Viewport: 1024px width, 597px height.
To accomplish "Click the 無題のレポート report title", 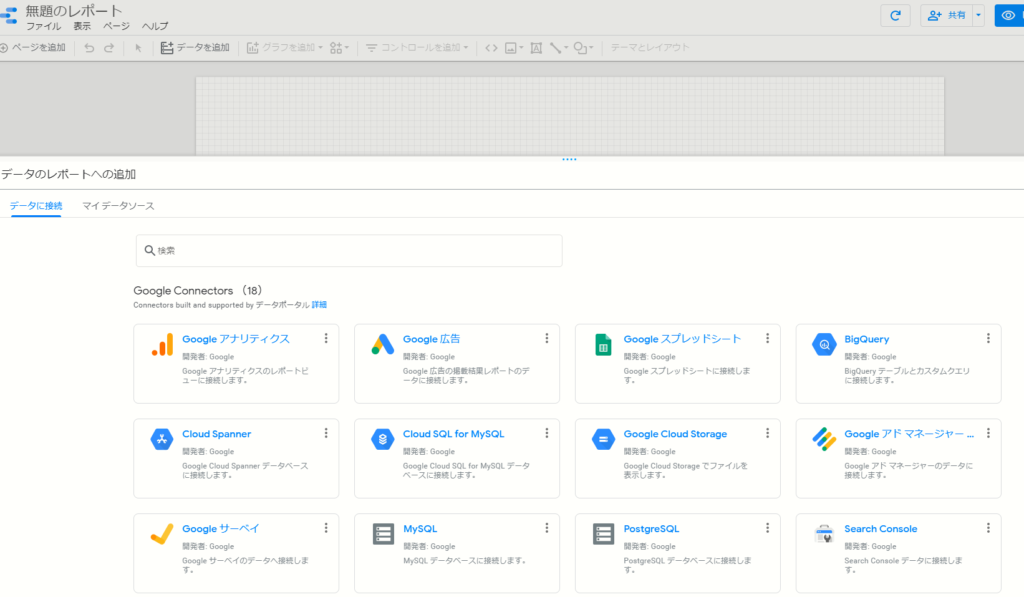I will [74, 10].
